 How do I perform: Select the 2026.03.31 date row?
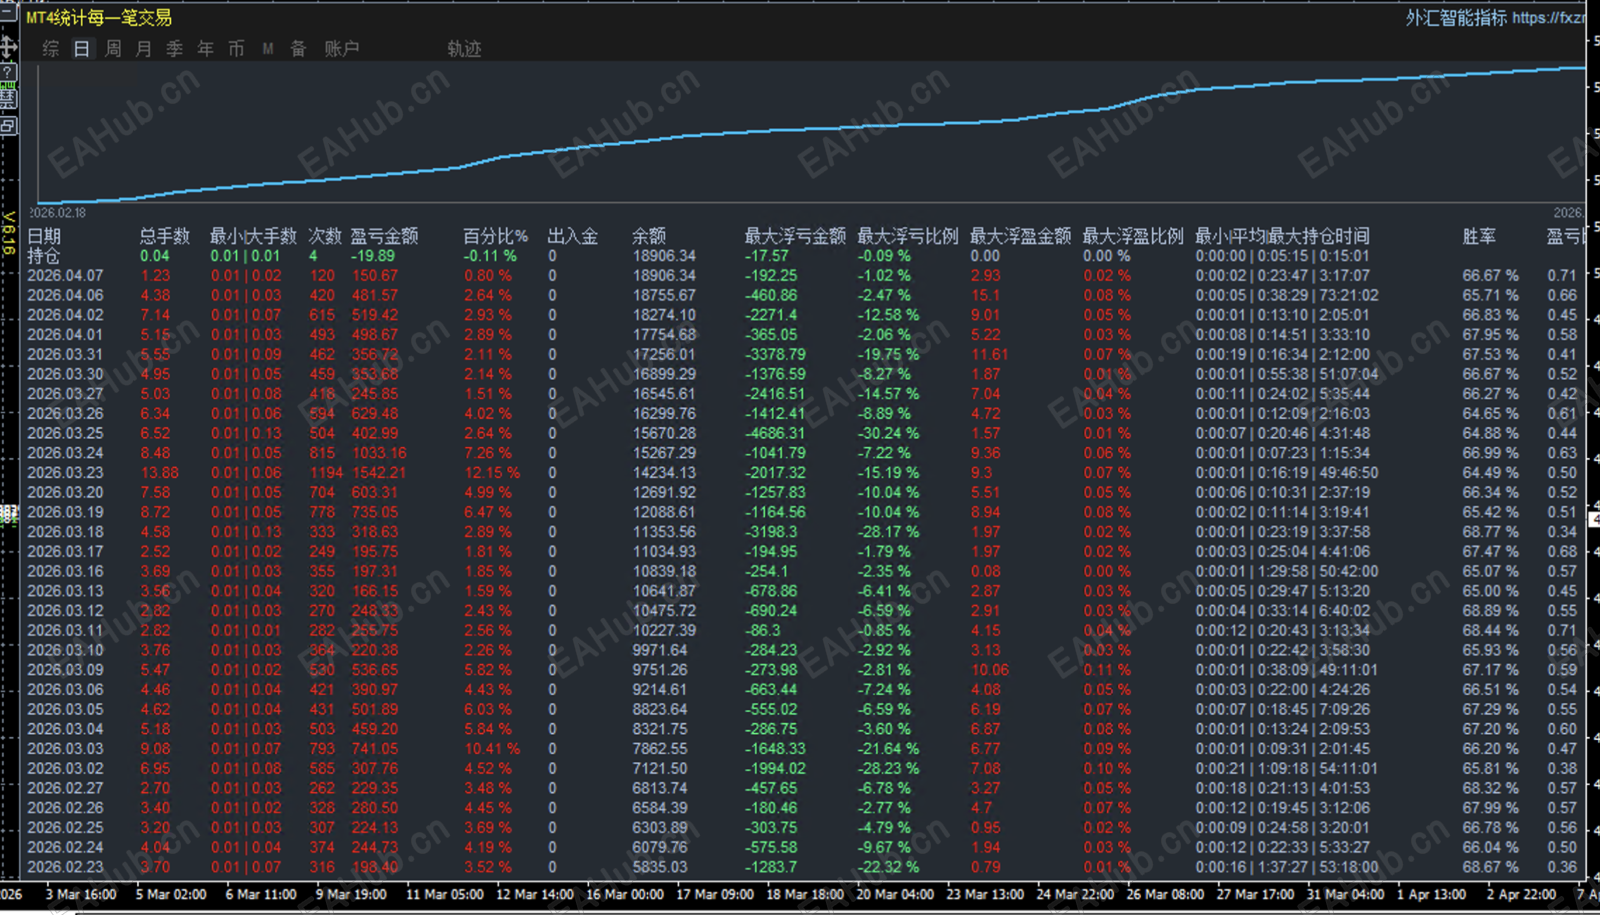65,354
